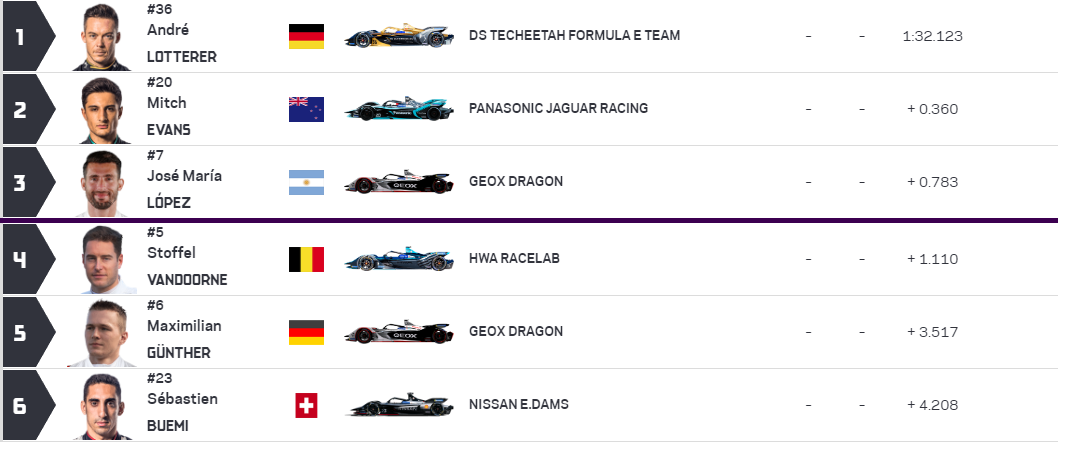This screenshot has height=449, width=1065.
Task: Open the VANDOORNE driver name link
Action: point(187,280)
